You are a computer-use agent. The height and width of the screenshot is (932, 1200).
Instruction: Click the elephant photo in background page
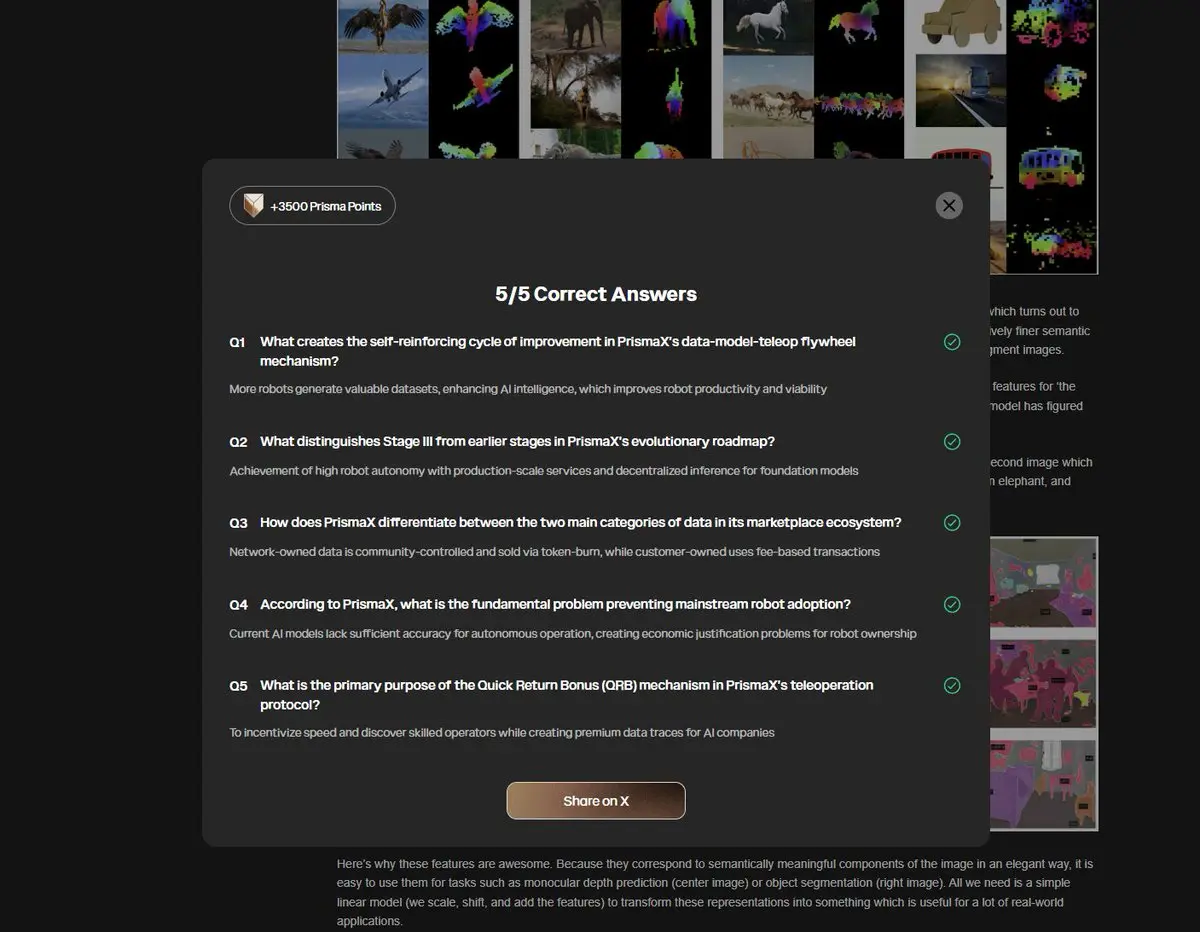coord(575,25)
